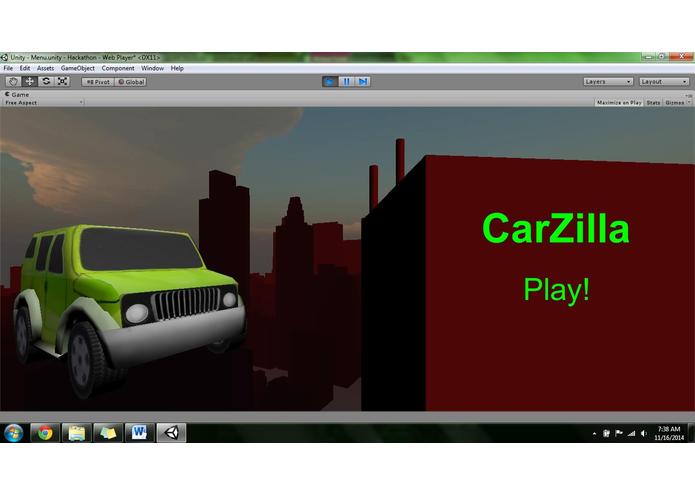Open the Help menu
This screenshot has width=695, height=494.
tap(177, 68)
